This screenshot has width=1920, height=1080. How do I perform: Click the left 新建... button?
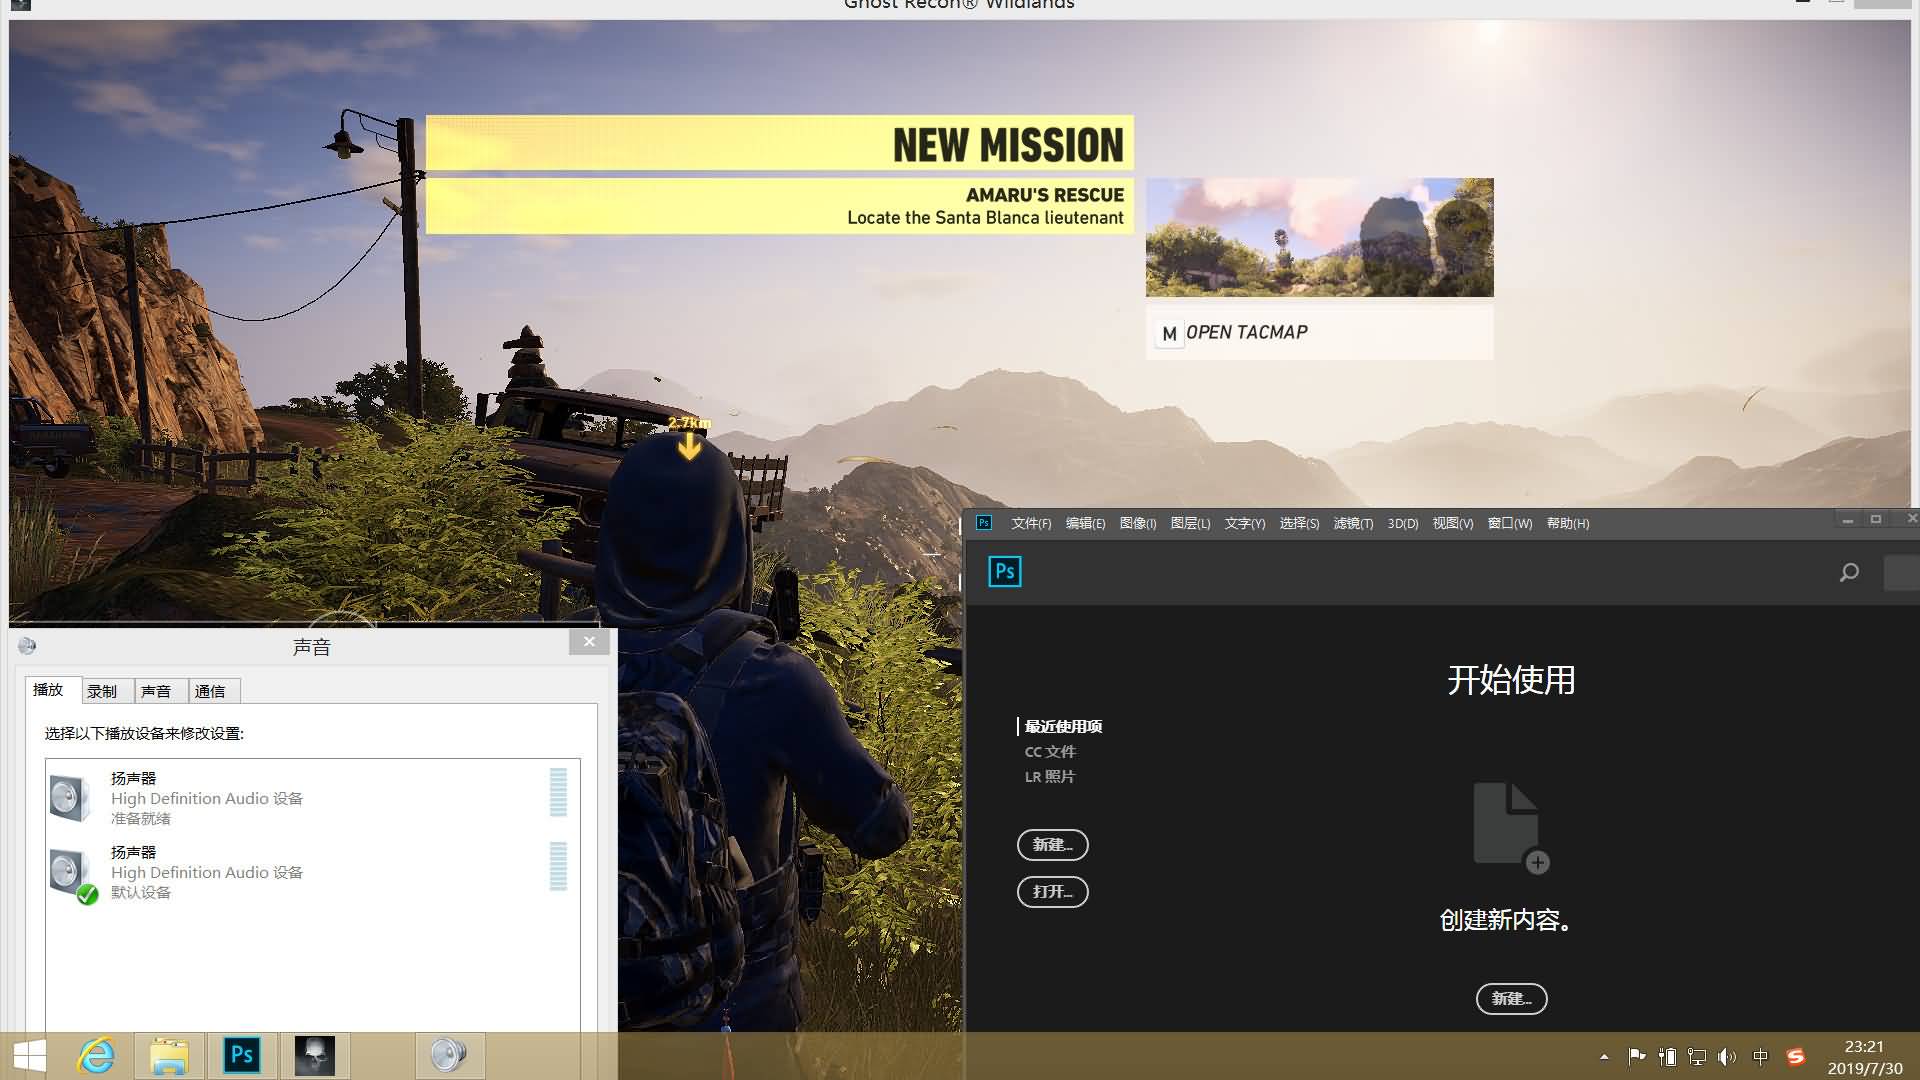click(x=1052, y=845)
